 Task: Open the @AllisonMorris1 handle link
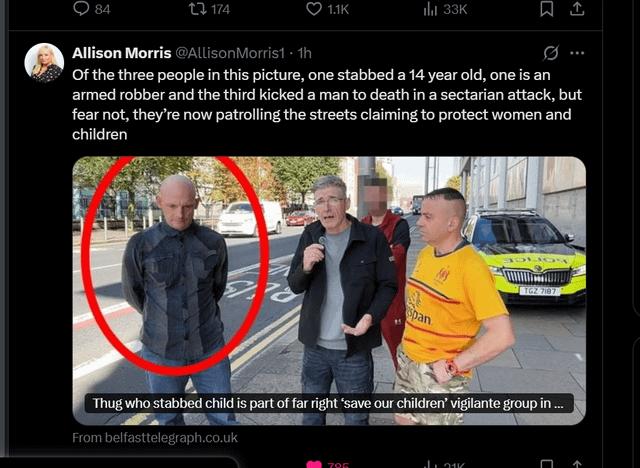point(230,53)
